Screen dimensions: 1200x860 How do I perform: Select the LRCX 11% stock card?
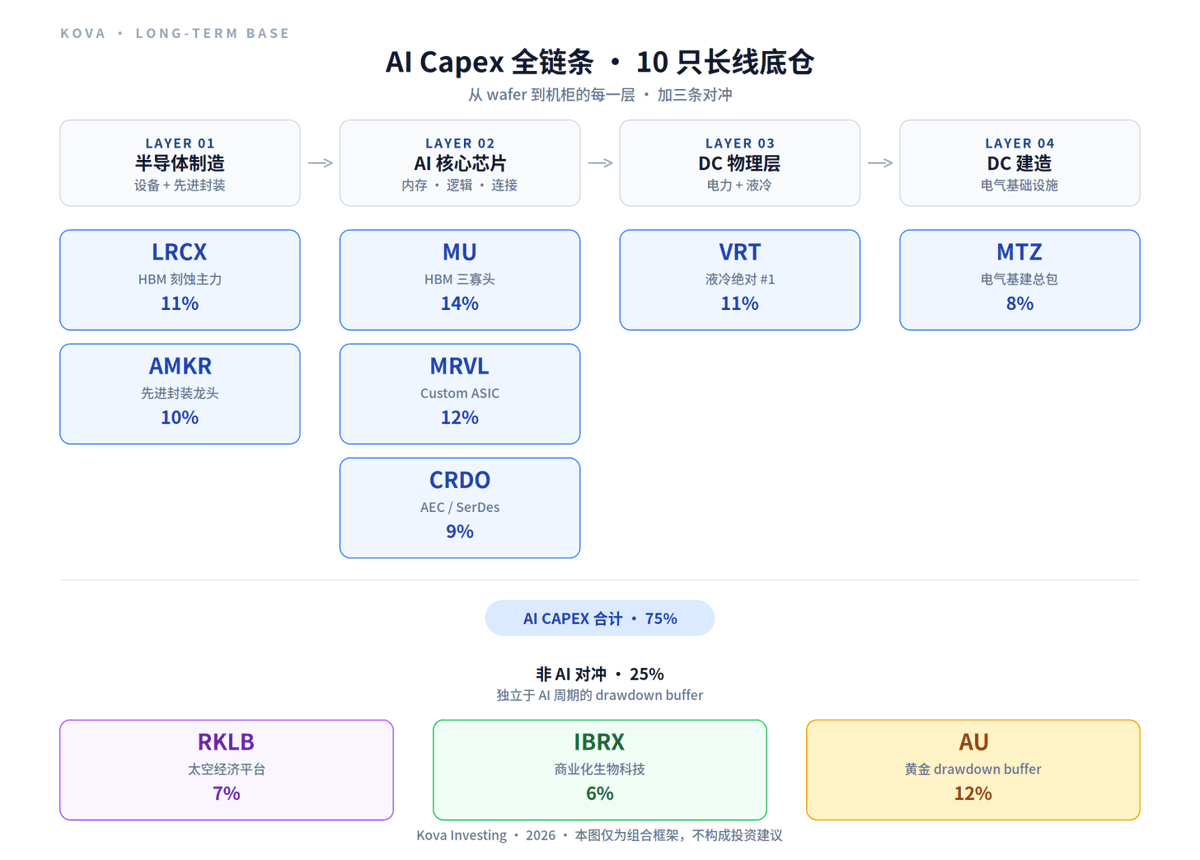click(180, 280)
